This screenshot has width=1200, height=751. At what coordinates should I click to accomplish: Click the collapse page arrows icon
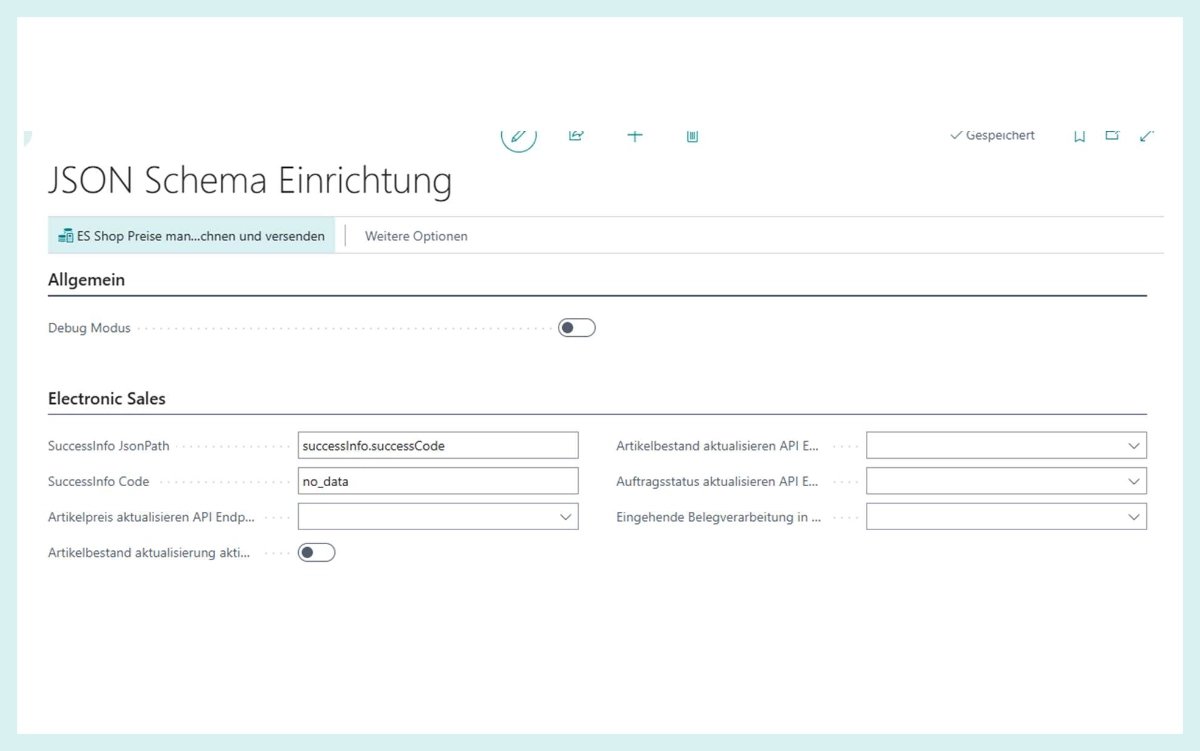[1146, 136]
